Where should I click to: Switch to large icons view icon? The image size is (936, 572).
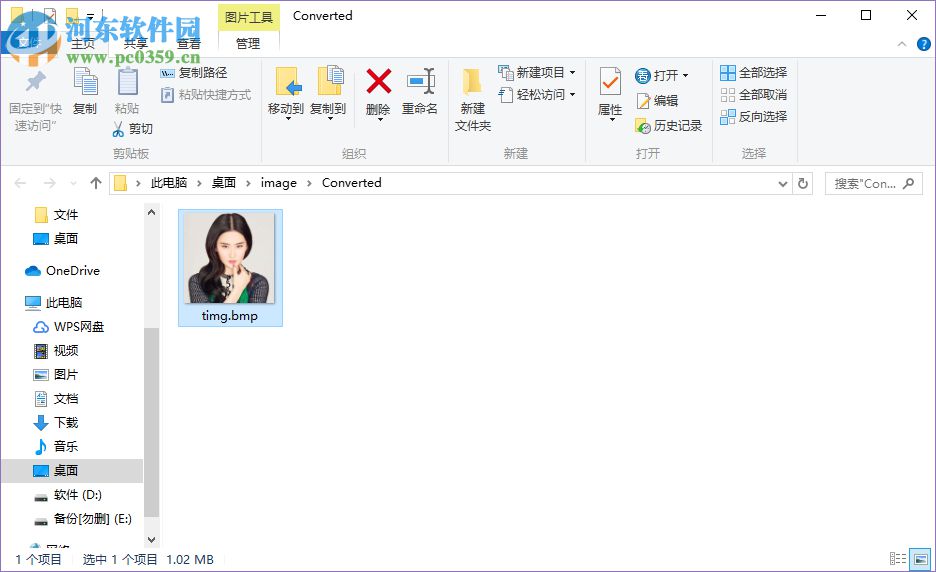tap(920, 559)
